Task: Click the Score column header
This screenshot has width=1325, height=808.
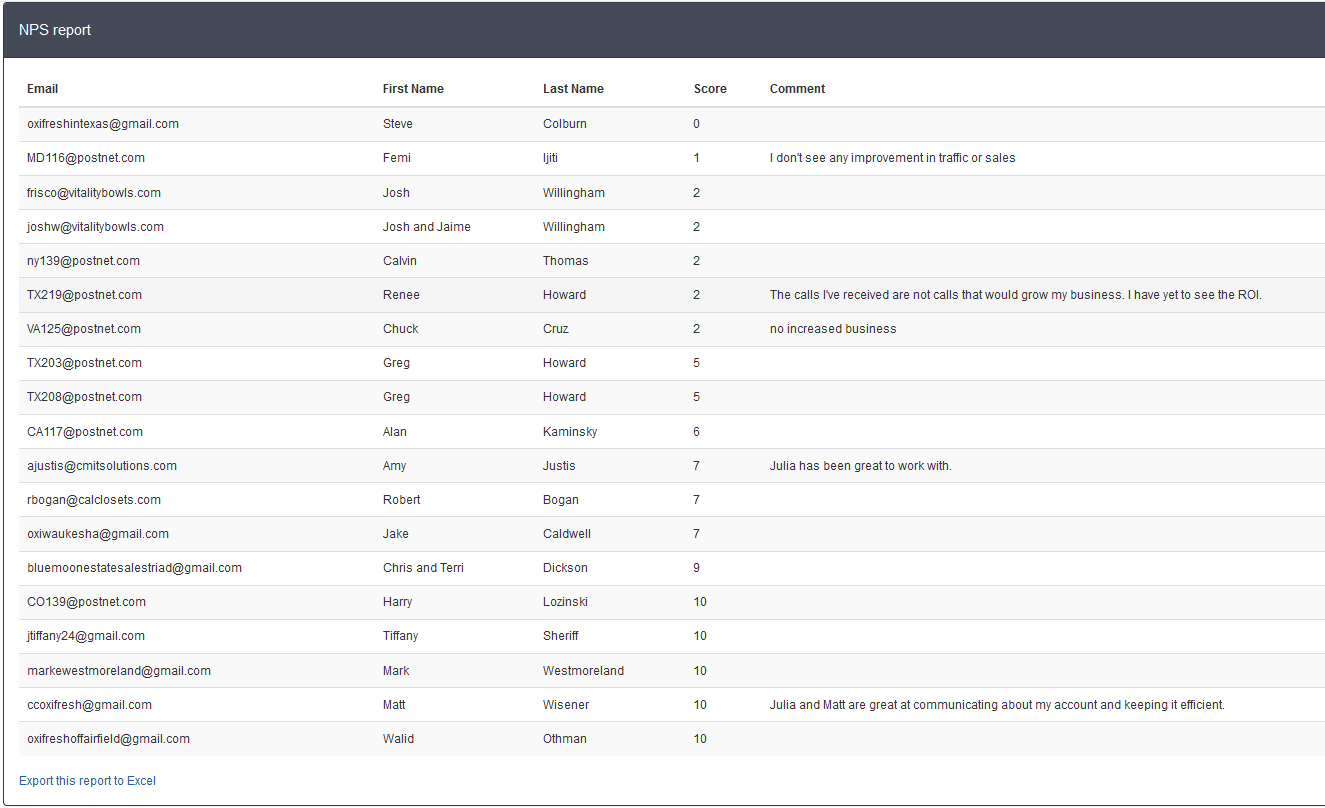Action: coord(710,89)
